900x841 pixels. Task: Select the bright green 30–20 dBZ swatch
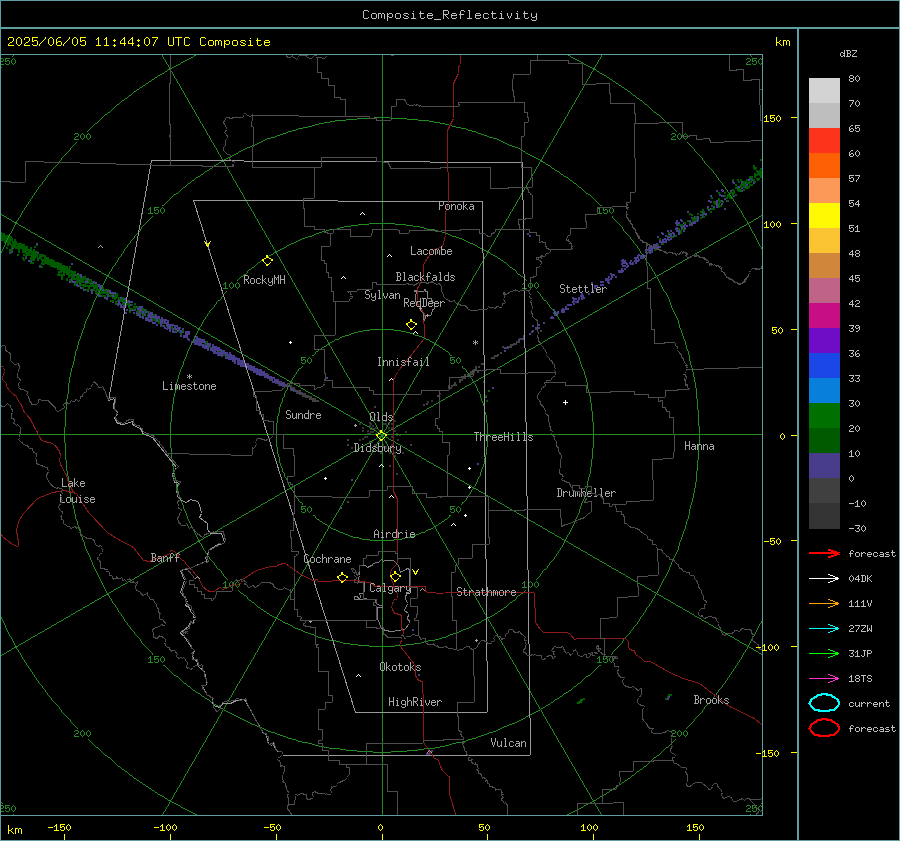pos(824,416)
